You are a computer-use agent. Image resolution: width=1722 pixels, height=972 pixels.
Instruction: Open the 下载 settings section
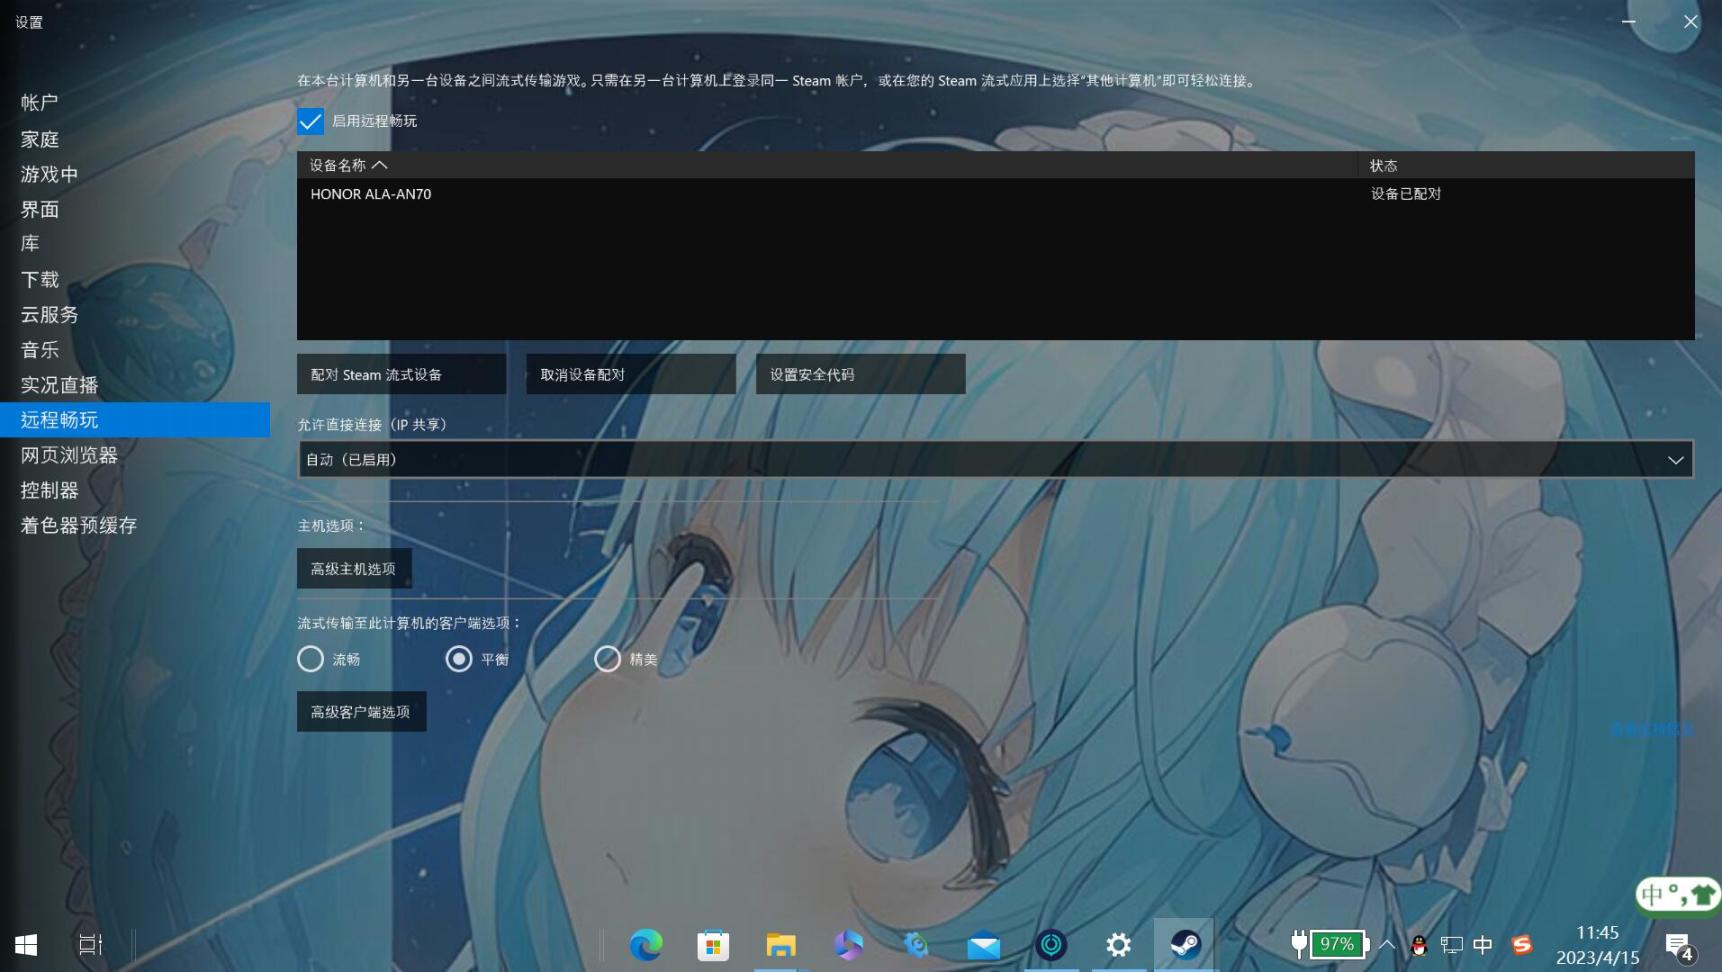135,279
